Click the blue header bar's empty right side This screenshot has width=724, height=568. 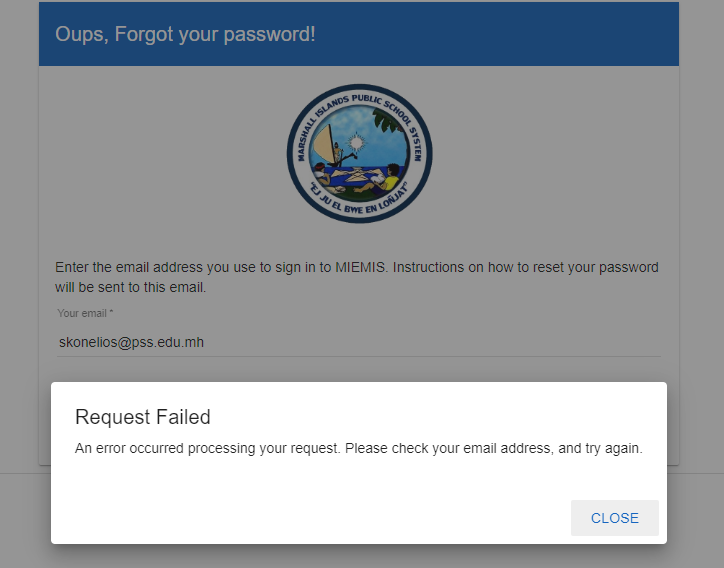(x=550, y=34)
